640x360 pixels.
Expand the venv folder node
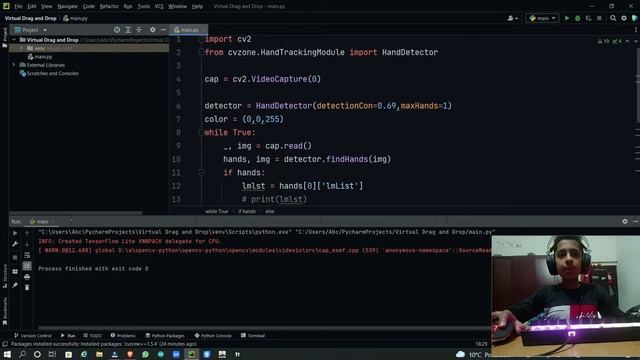click(22, 48)
